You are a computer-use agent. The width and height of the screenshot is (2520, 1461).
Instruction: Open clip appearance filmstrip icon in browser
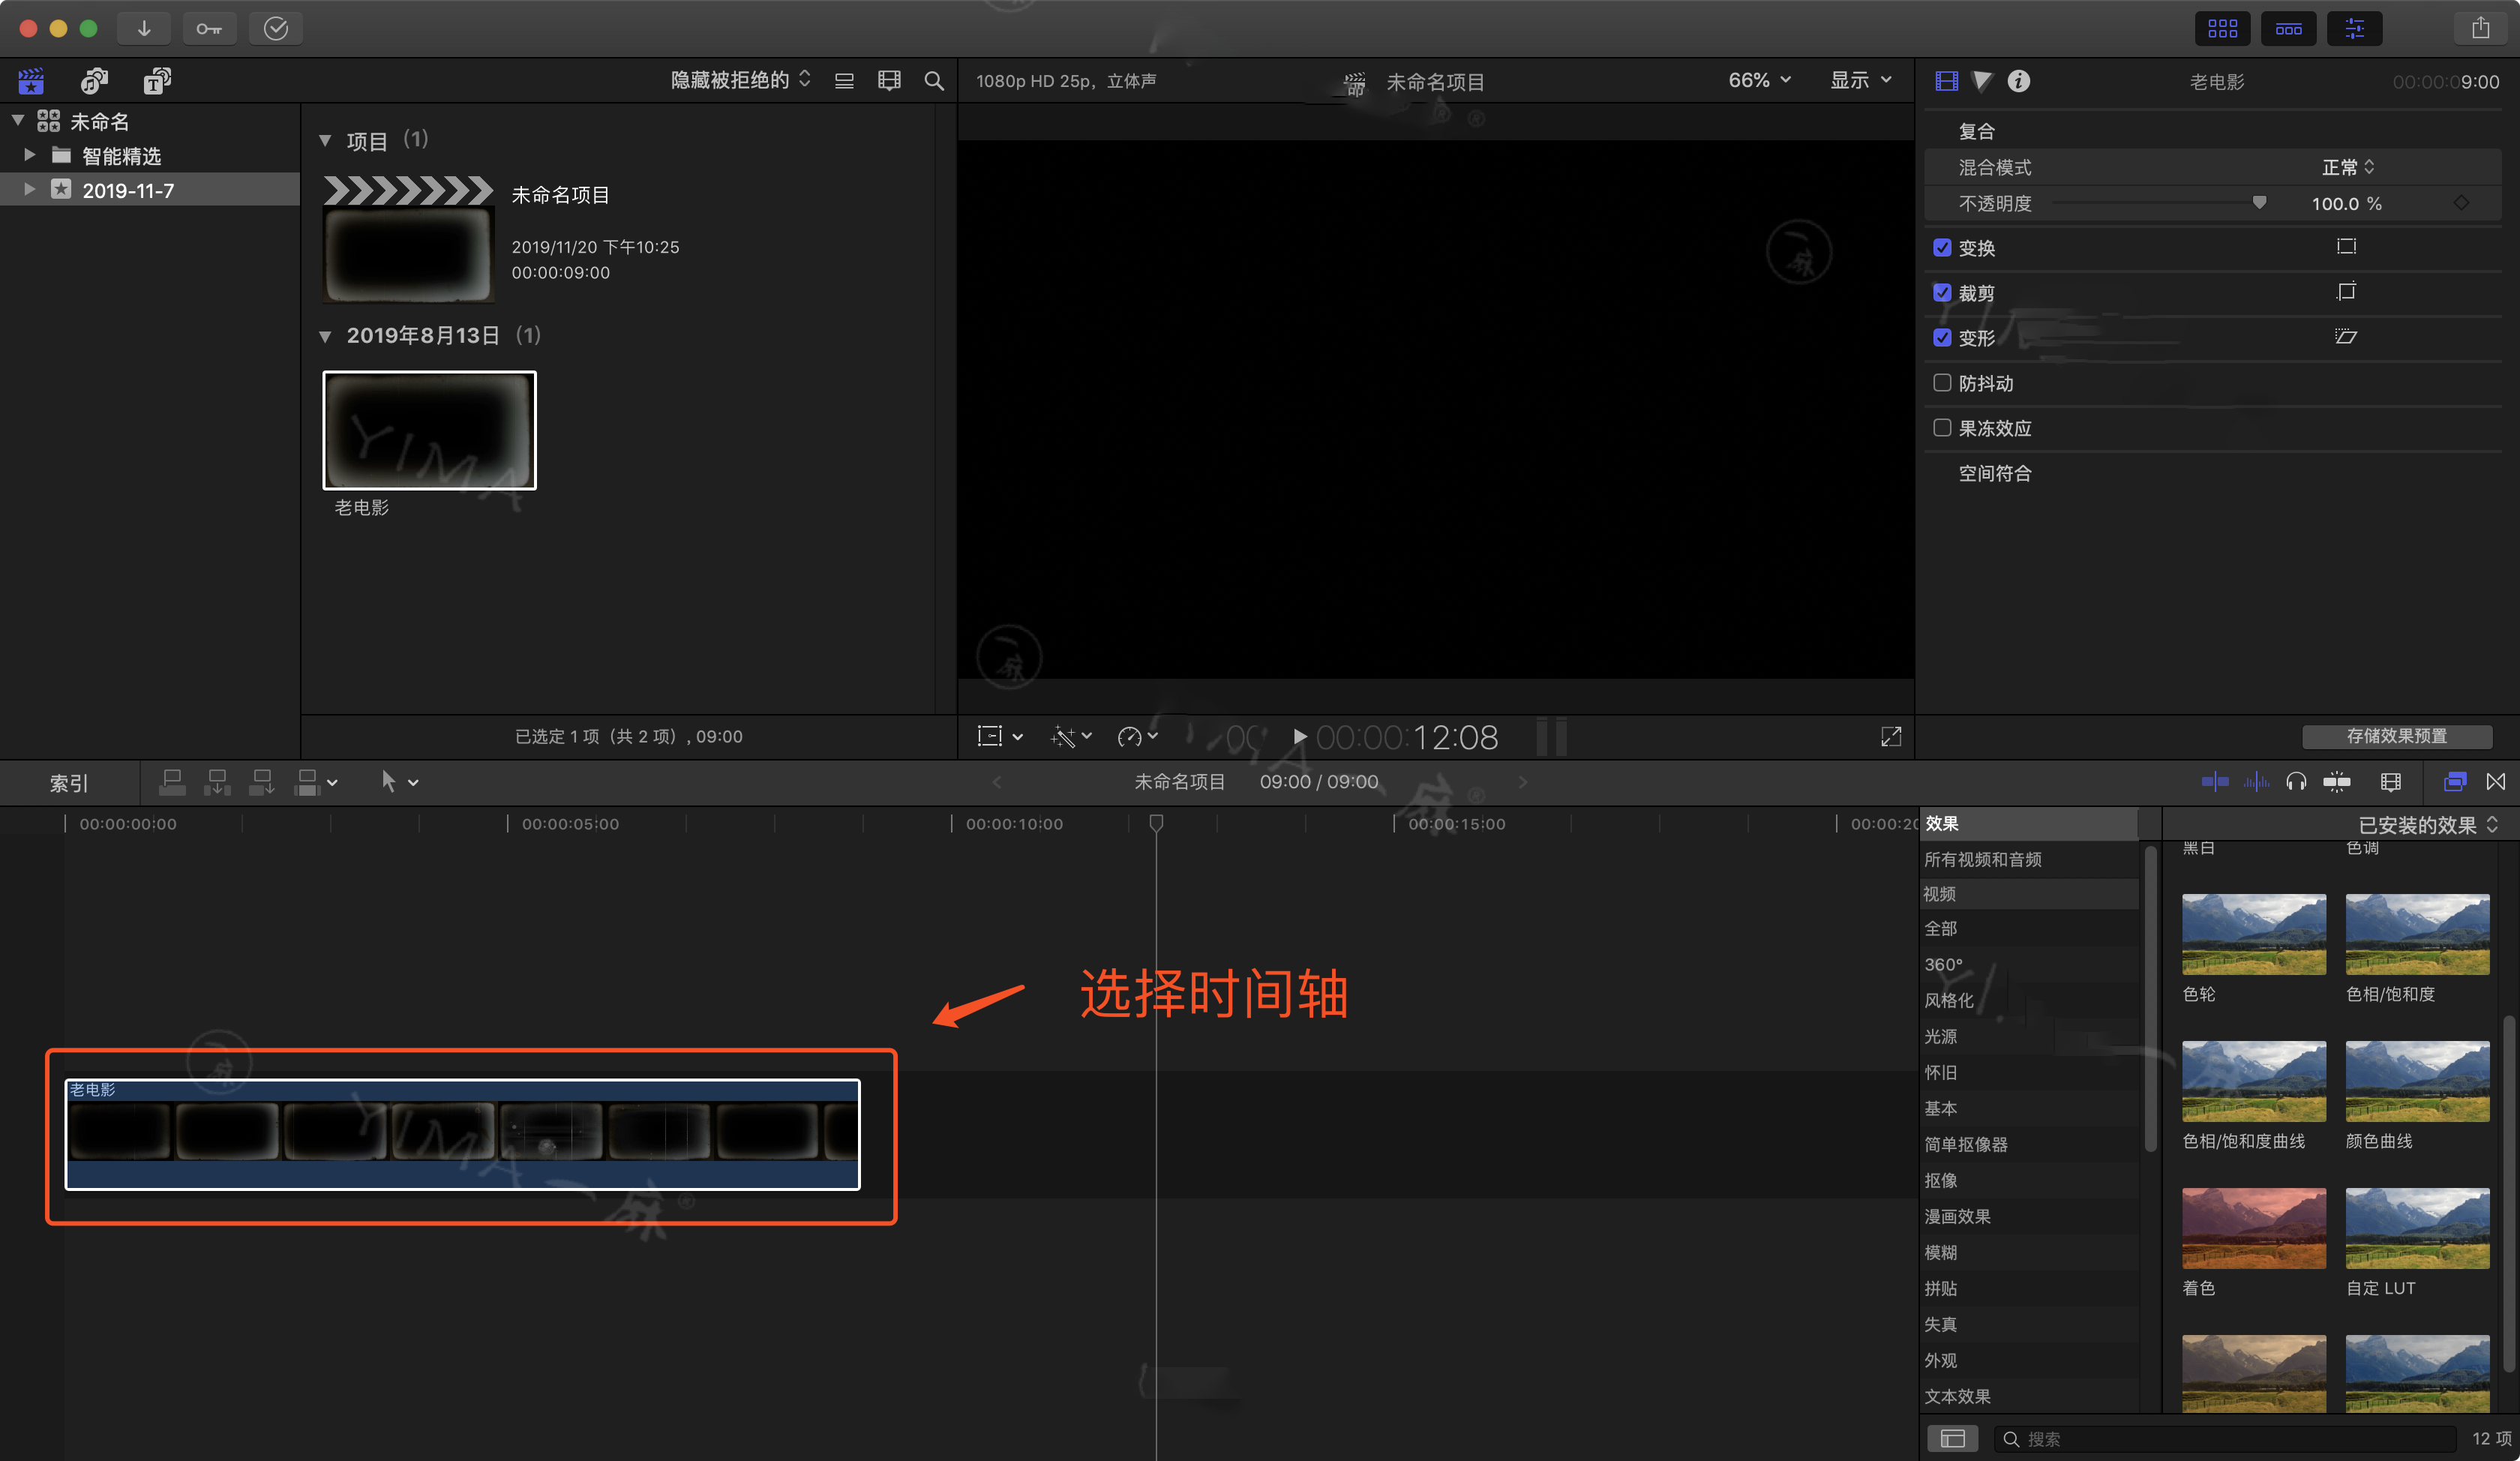889,81
